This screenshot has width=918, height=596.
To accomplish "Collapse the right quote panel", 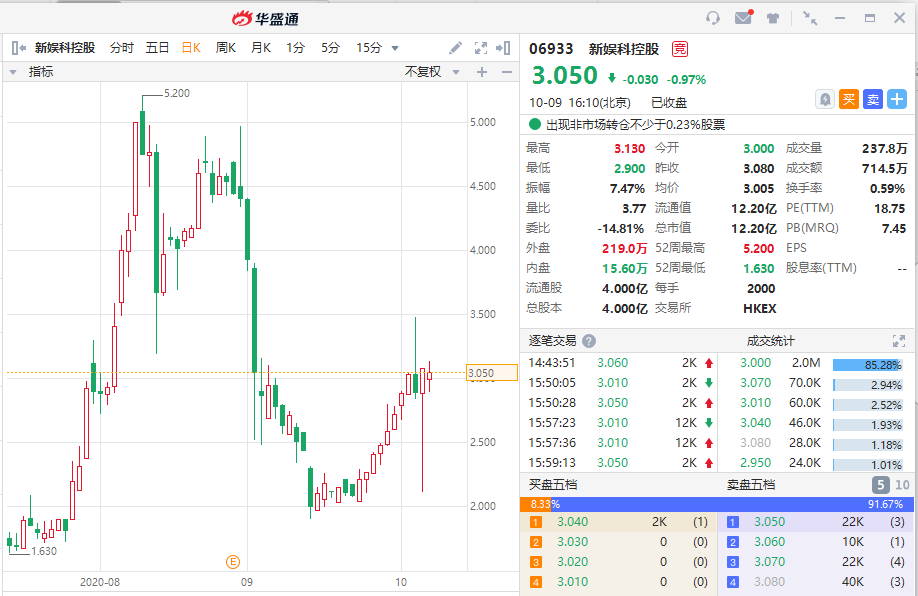I will click(503, 48).
